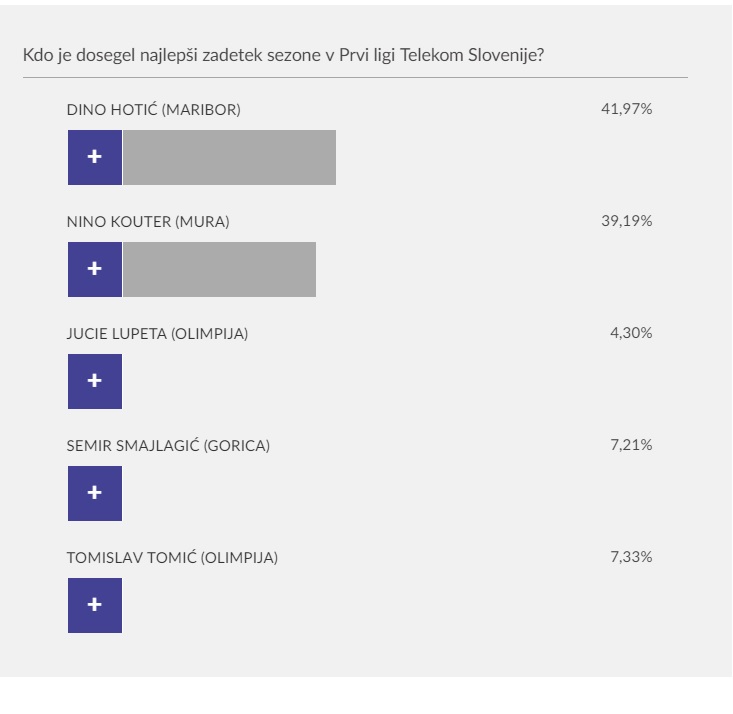Vote plus for Dino Hotić (Maribor)
The width and height of the screenshot is (733, 714).
(95, 158)
